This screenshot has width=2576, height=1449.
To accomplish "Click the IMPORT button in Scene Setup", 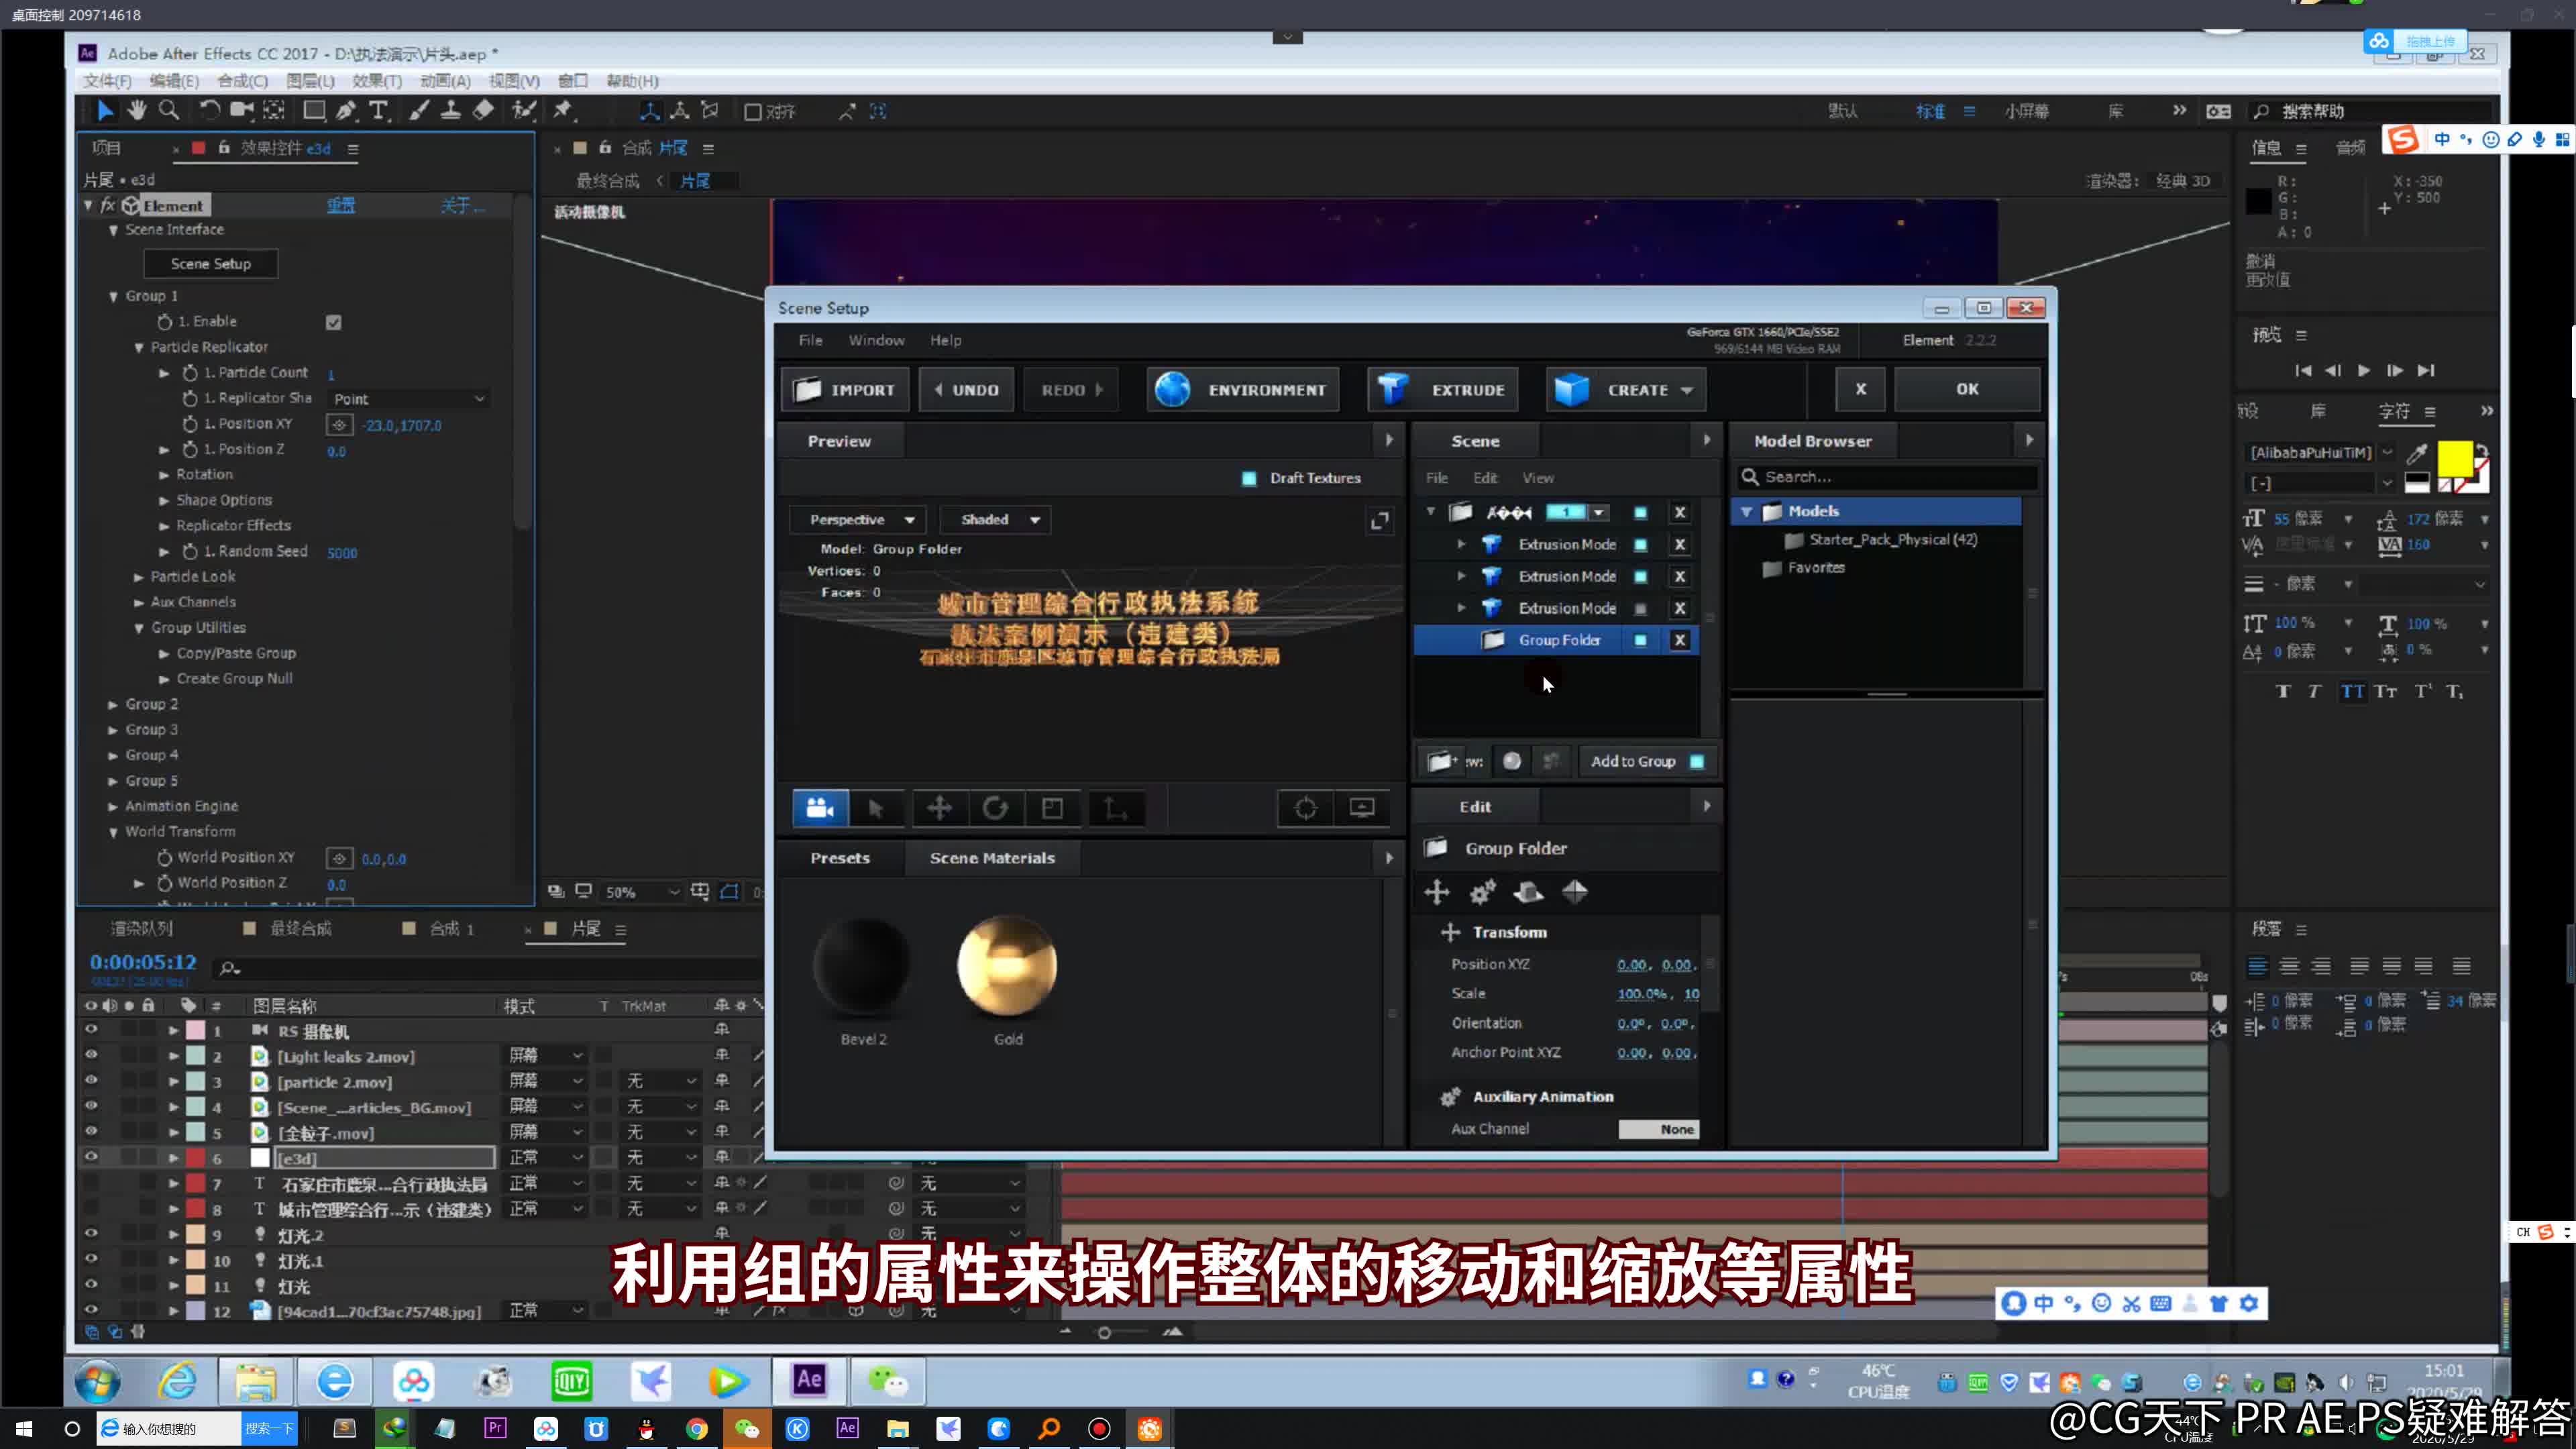I will 845,389.
